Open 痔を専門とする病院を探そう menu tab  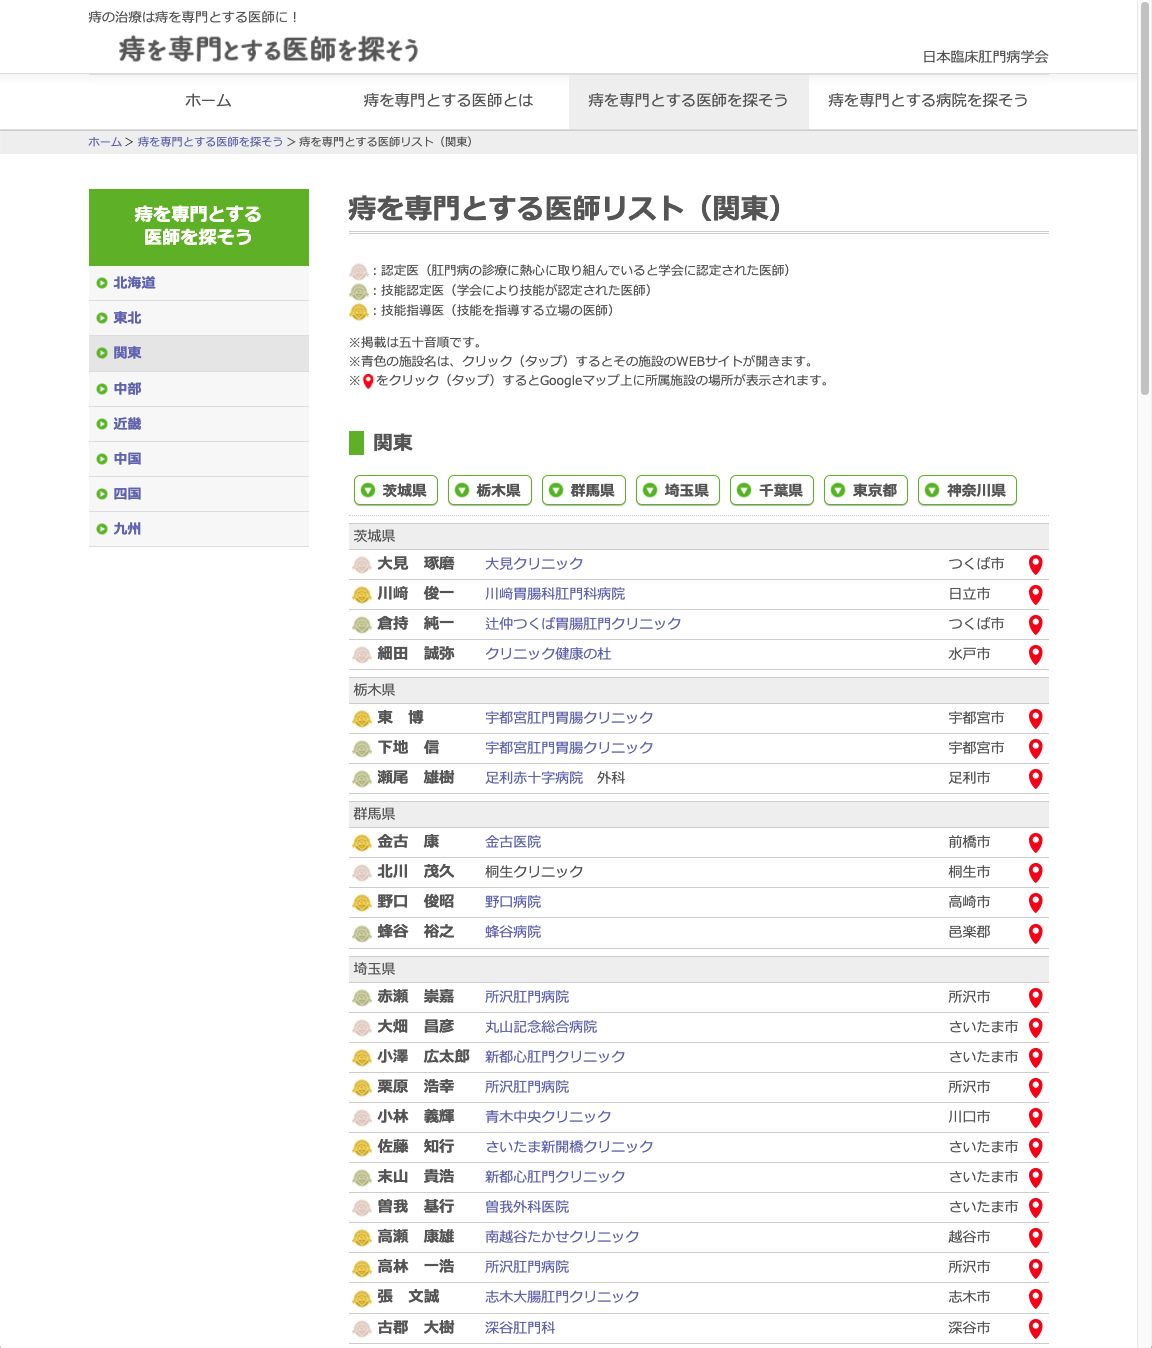pyautogui.click(x=927, y=101)
